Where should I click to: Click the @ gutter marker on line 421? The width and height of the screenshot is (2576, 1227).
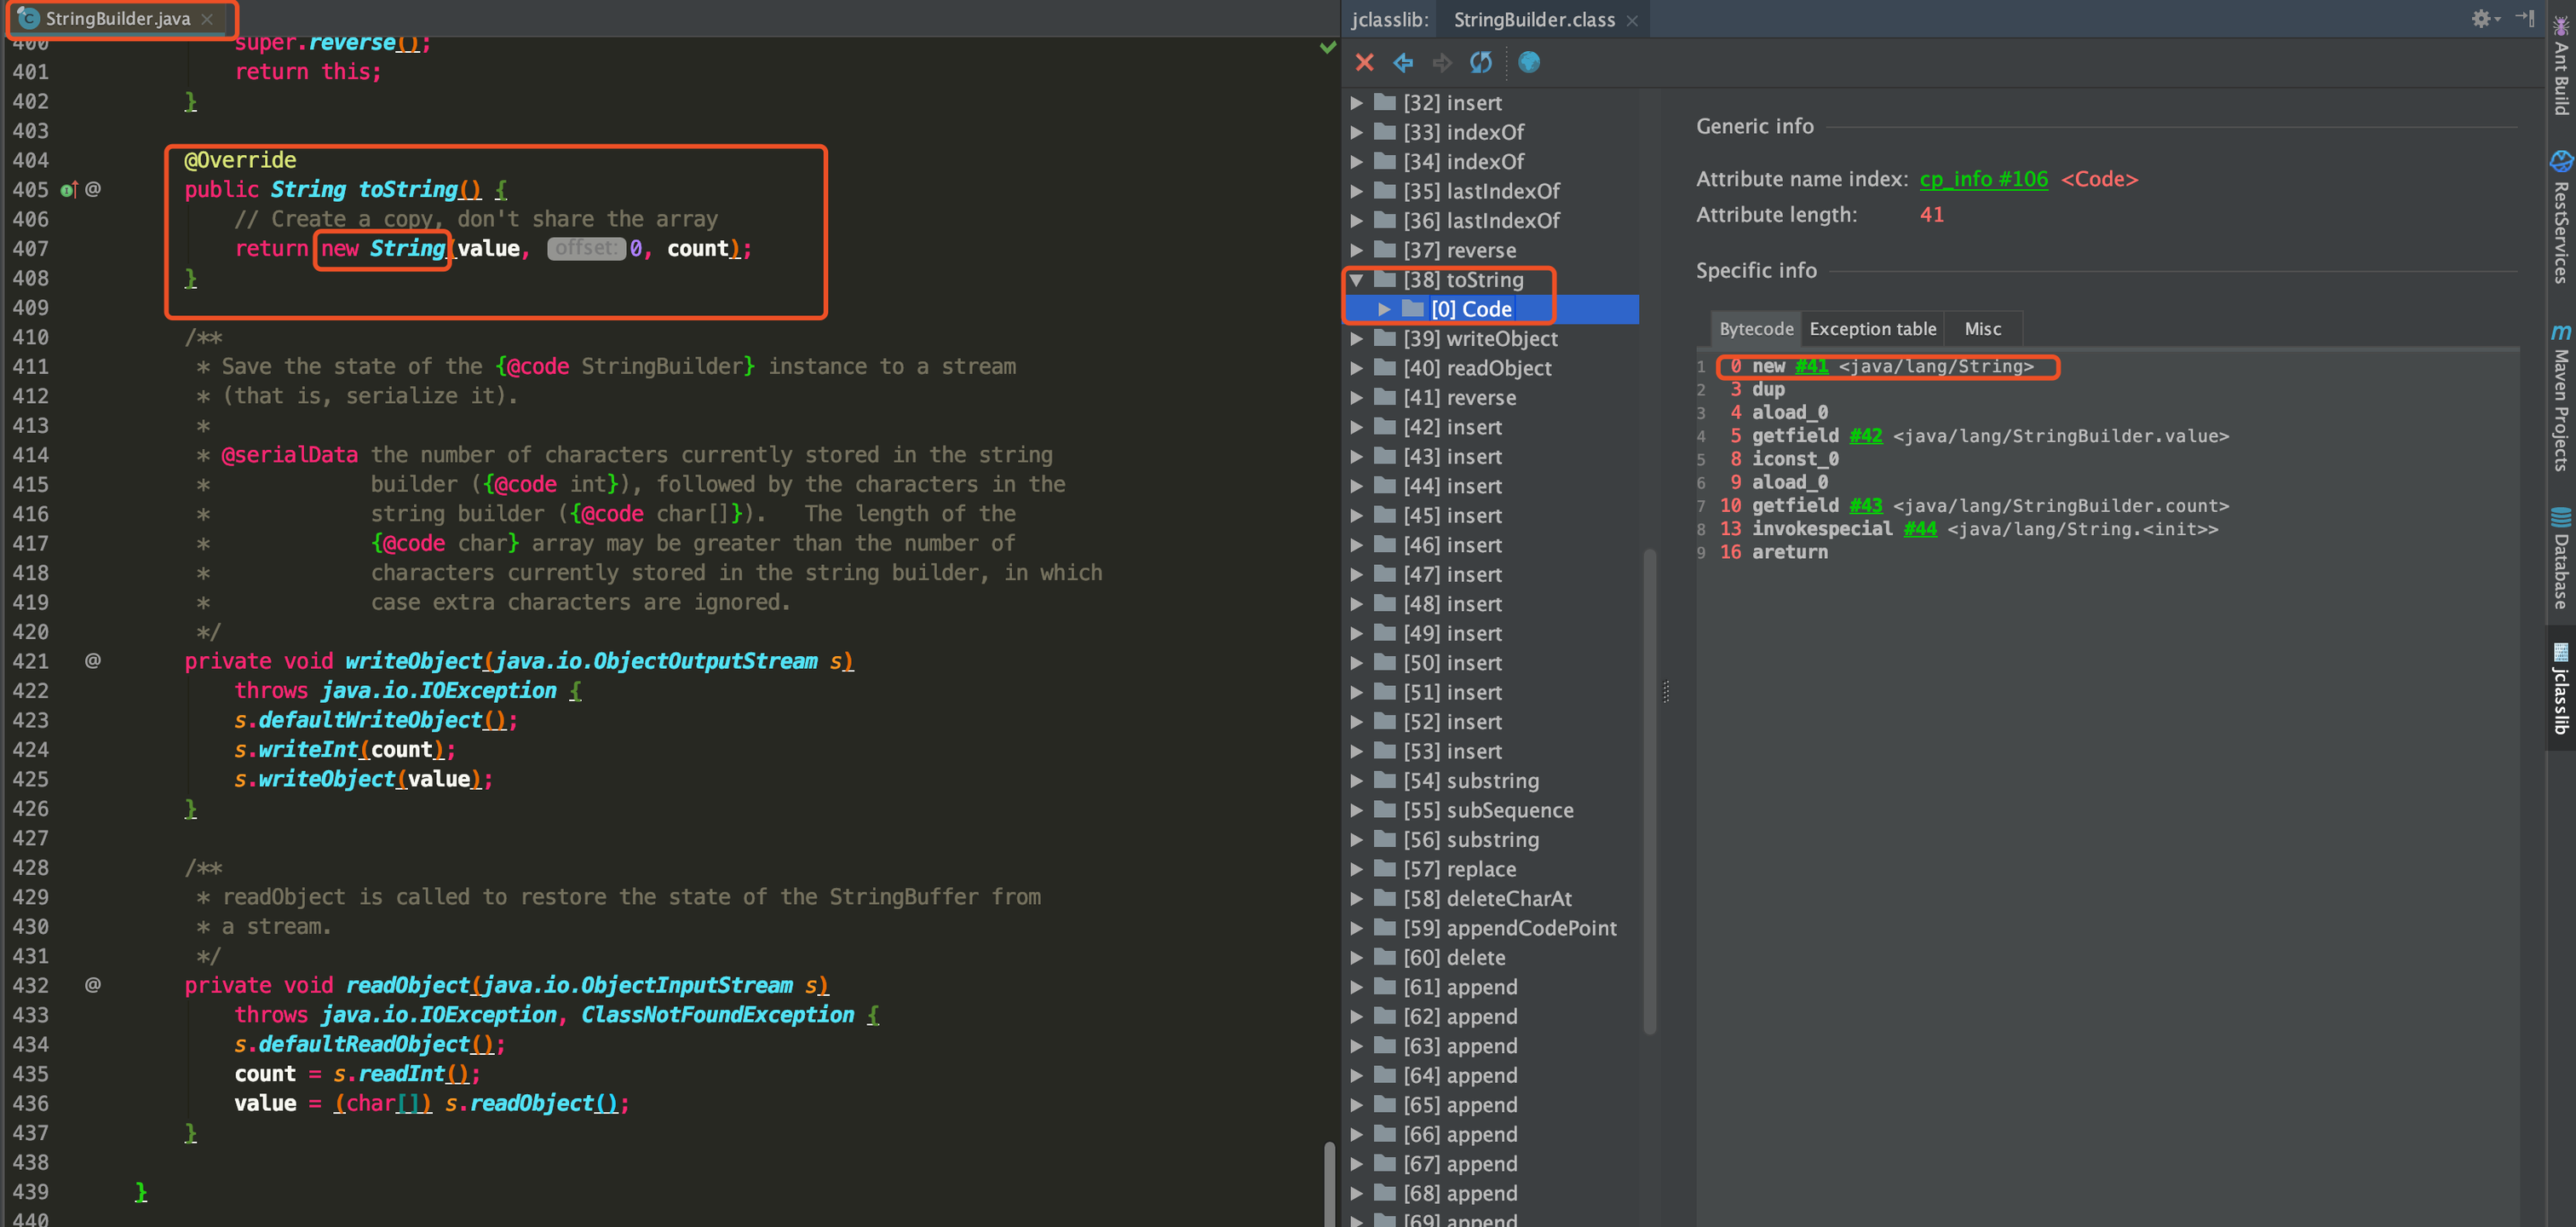[x=93, y=661]
